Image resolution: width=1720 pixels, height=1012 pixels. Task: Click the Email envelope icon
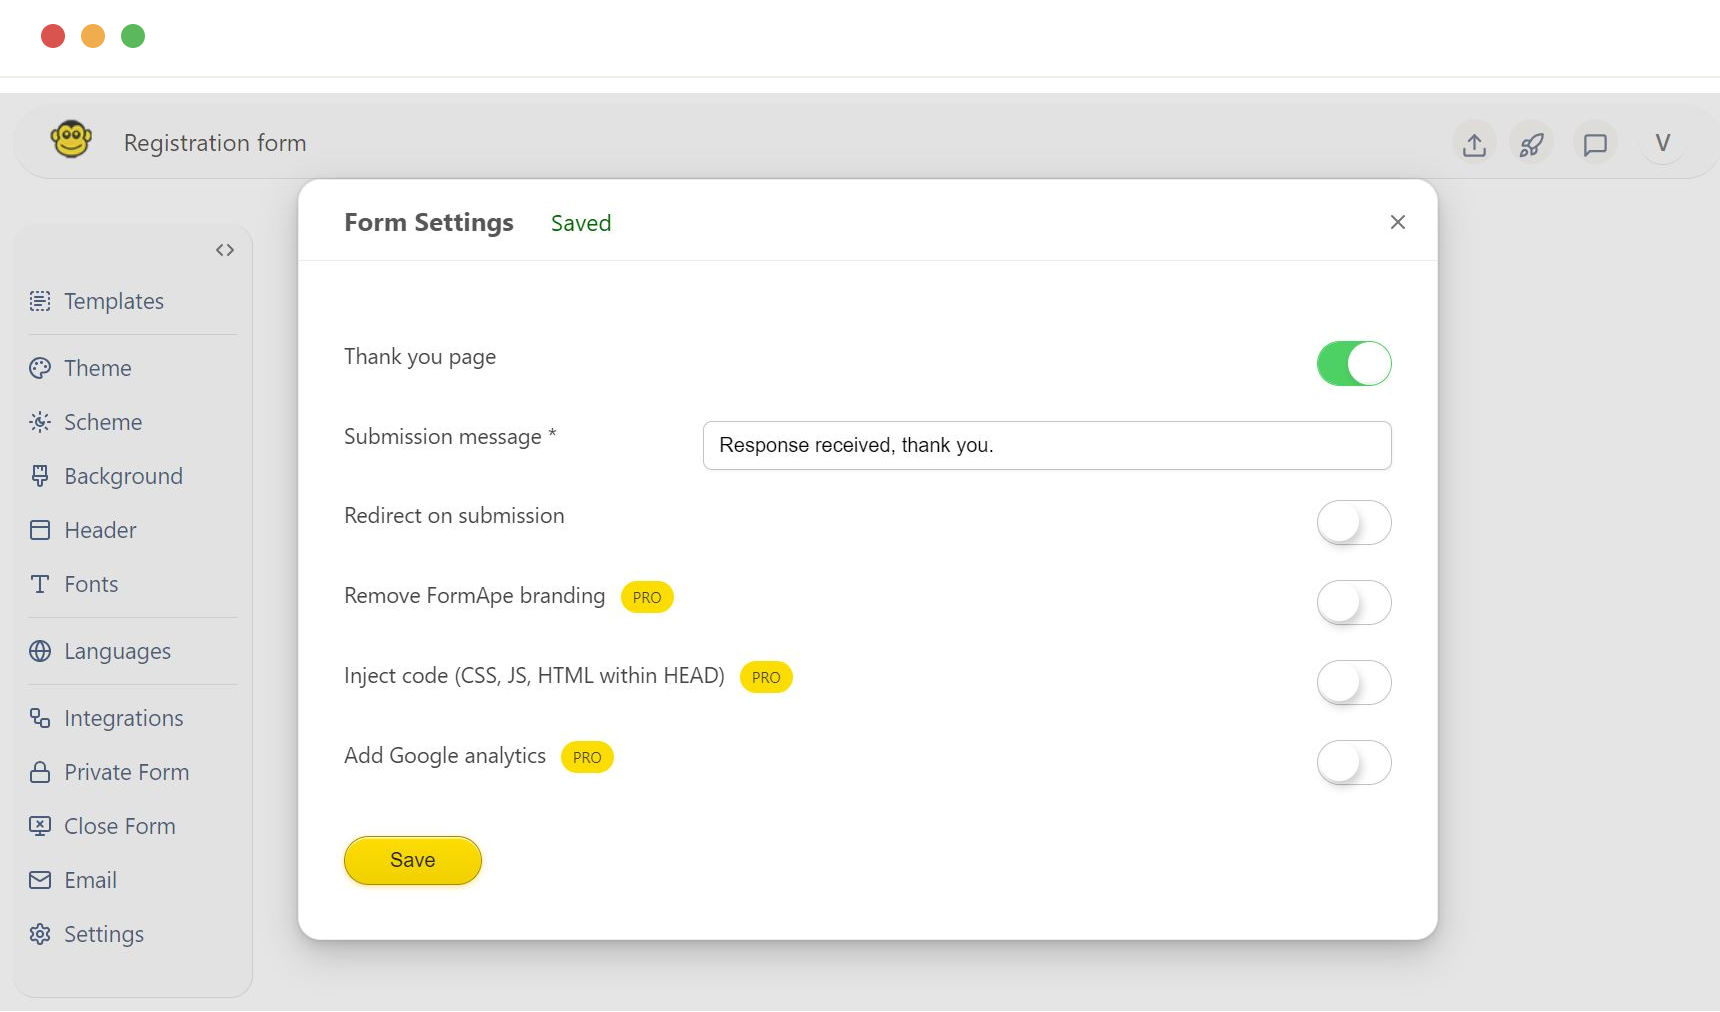(x=40, y=880)
